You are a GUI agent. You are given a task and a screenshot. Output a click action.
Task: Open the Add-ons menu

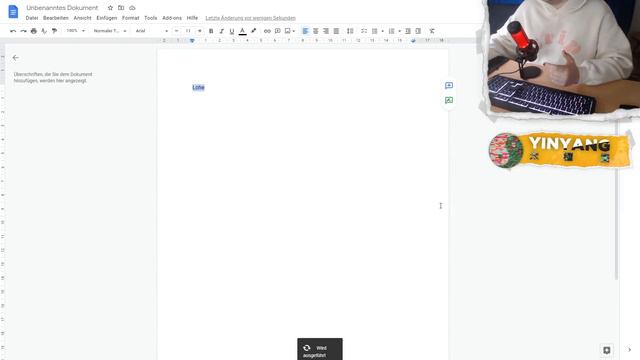[172, 18]
